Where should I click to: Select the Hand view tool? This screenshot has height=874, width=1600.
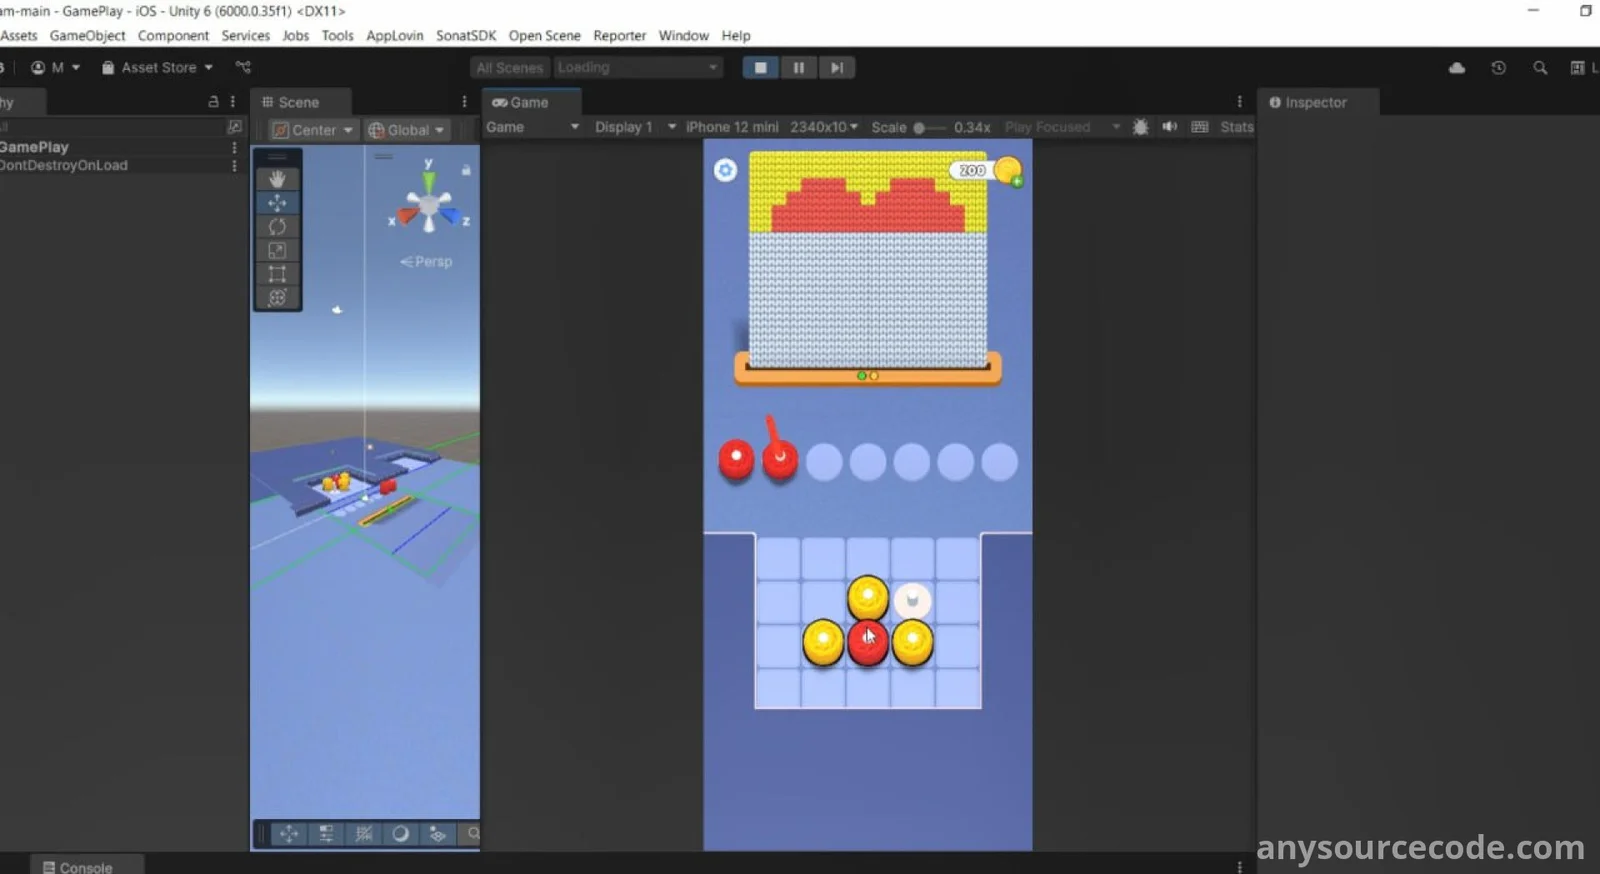pyautogui.click(x=277, y=179)
